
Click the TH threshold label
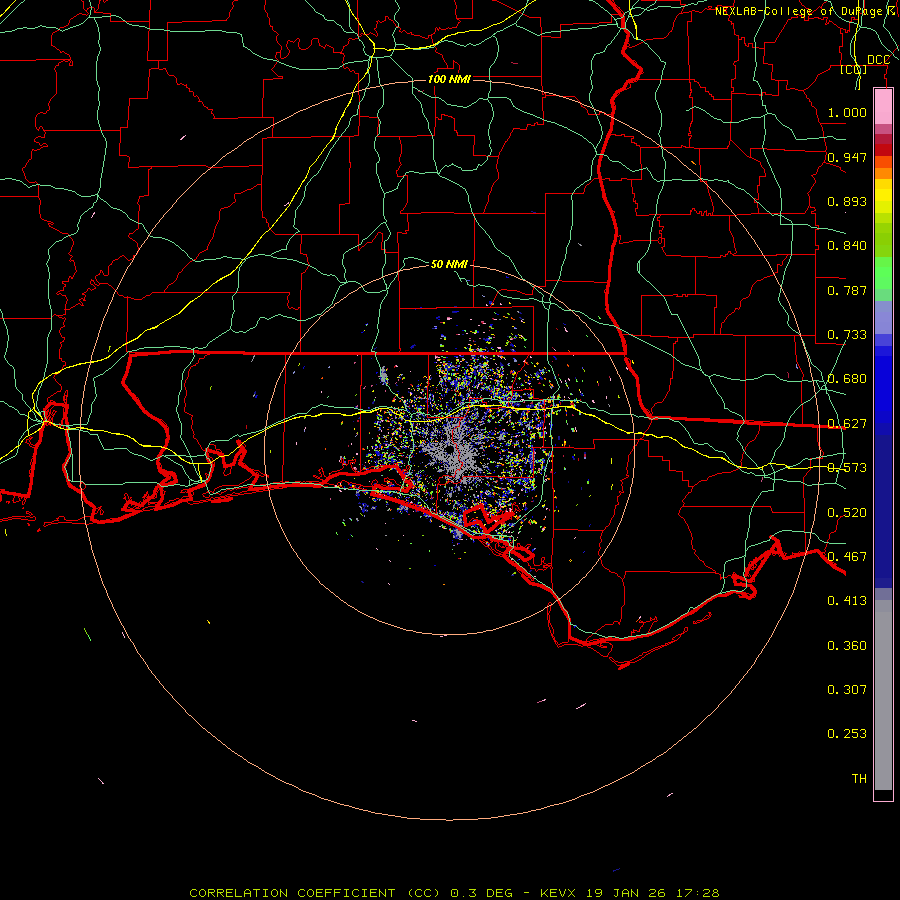(x=859, y=779)
